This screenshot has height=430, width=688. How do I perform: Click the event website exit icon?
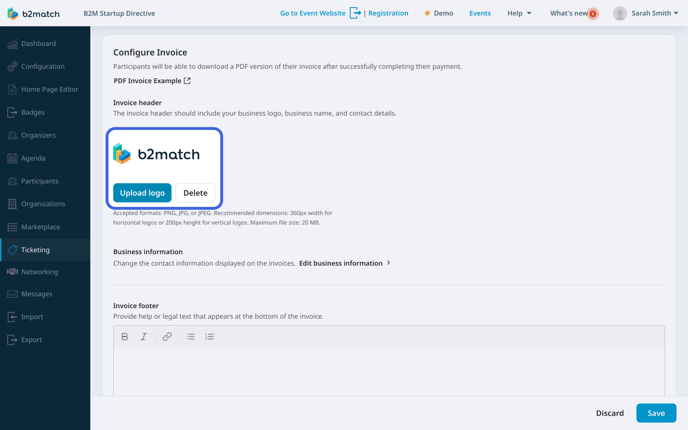pyautogui.click(x=355, y=13)
